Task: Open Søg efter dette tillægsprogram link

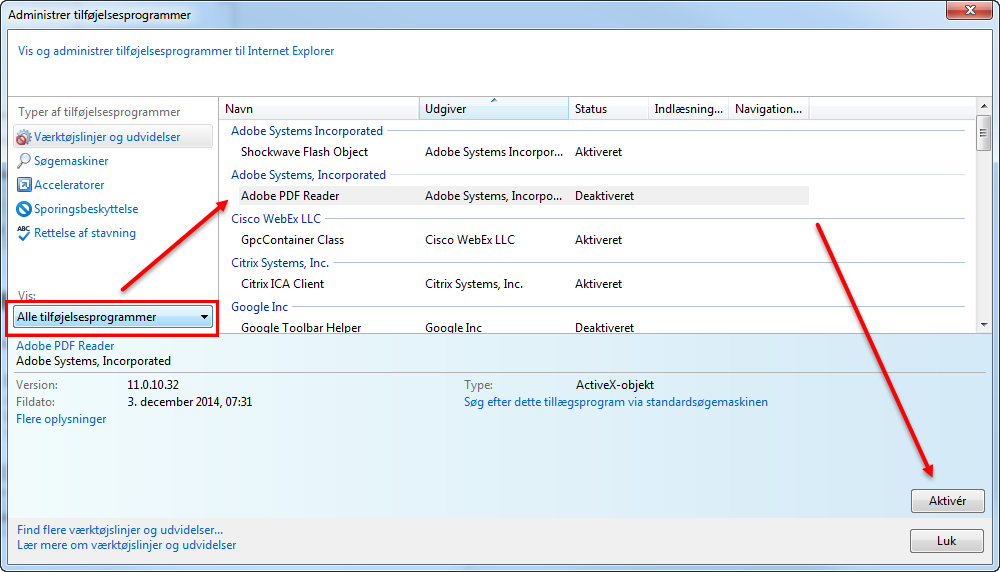Action: pyautogui.click(x=616, y=402)
